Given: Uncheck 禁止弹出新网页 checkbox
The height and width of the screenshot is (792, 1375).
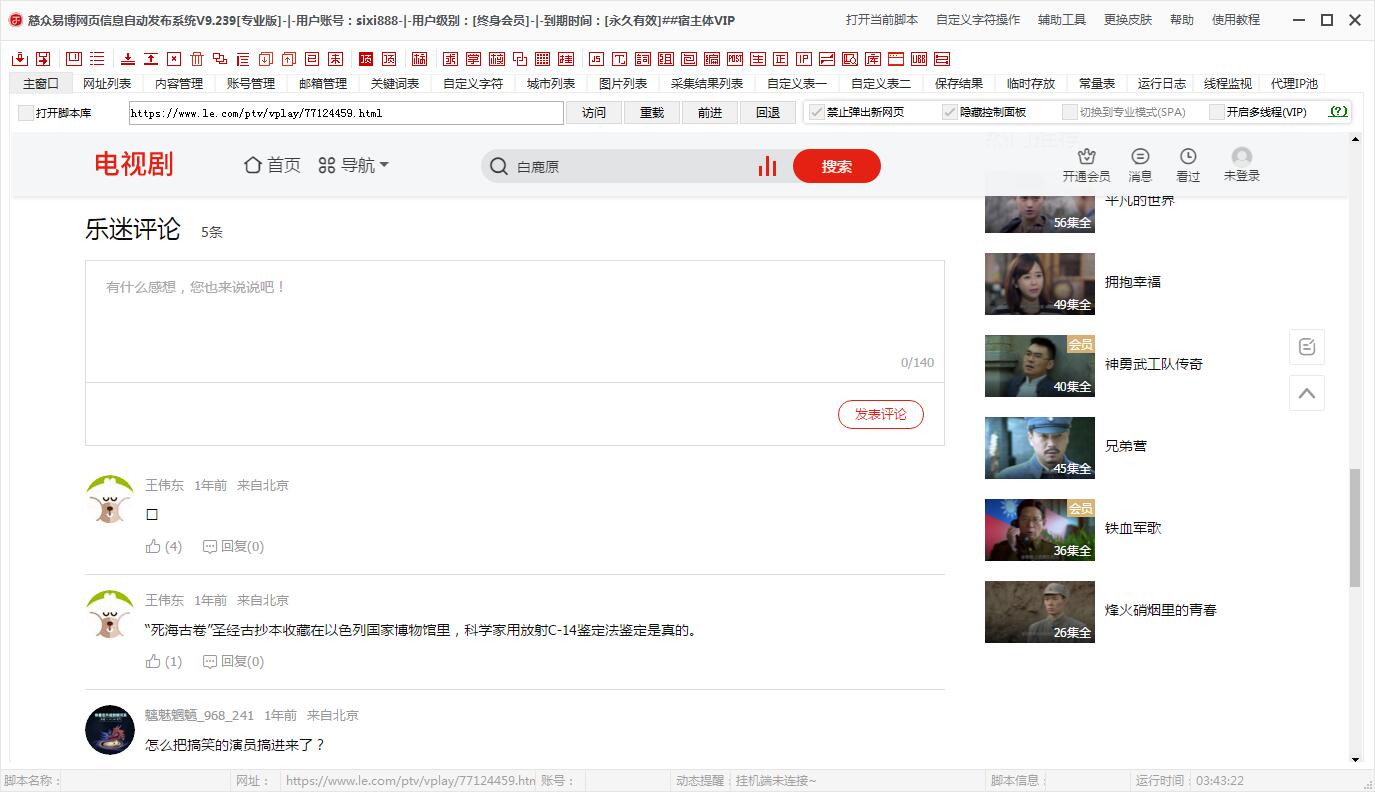Looking at the screenshot, I should pos(816,112).
